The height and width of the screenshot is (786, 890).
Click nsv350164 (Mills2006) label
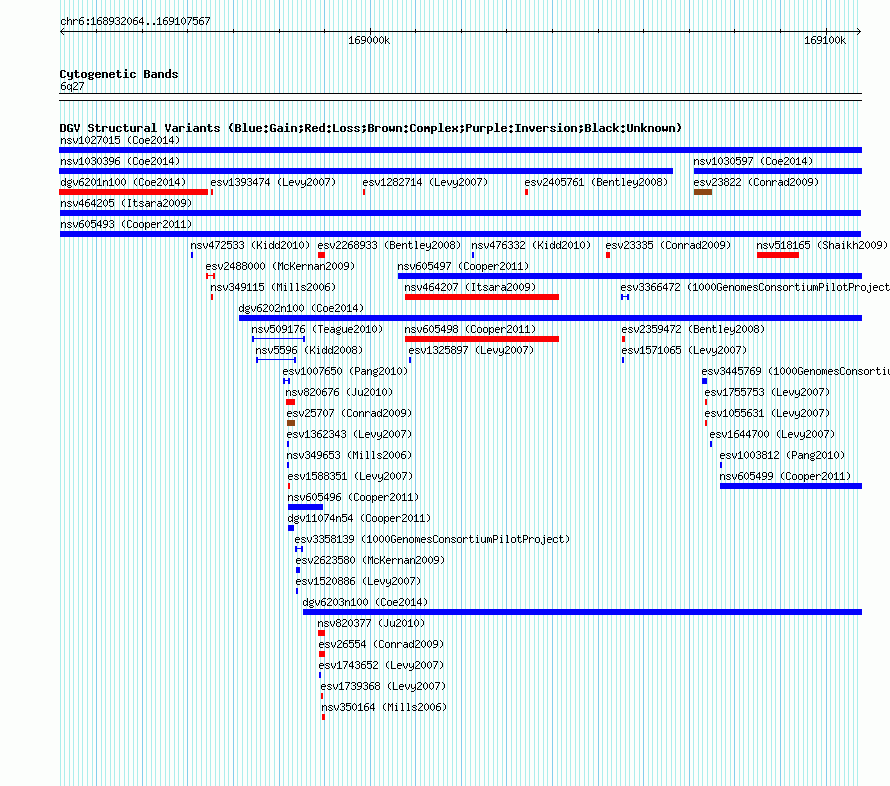point(384,707)
